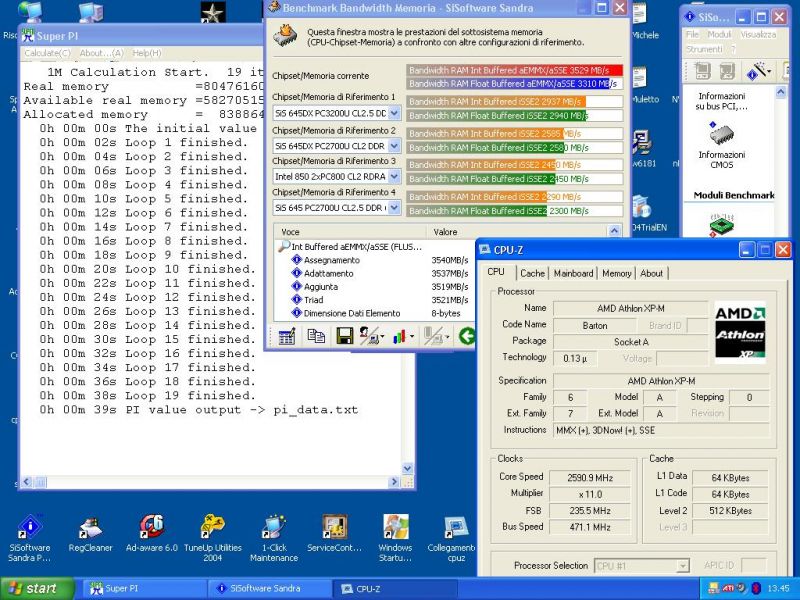The width and height of the screenshot is (800, 600).
Task: Select the Dimensione Dati Elemento row
Action: [x=352, y=313]
